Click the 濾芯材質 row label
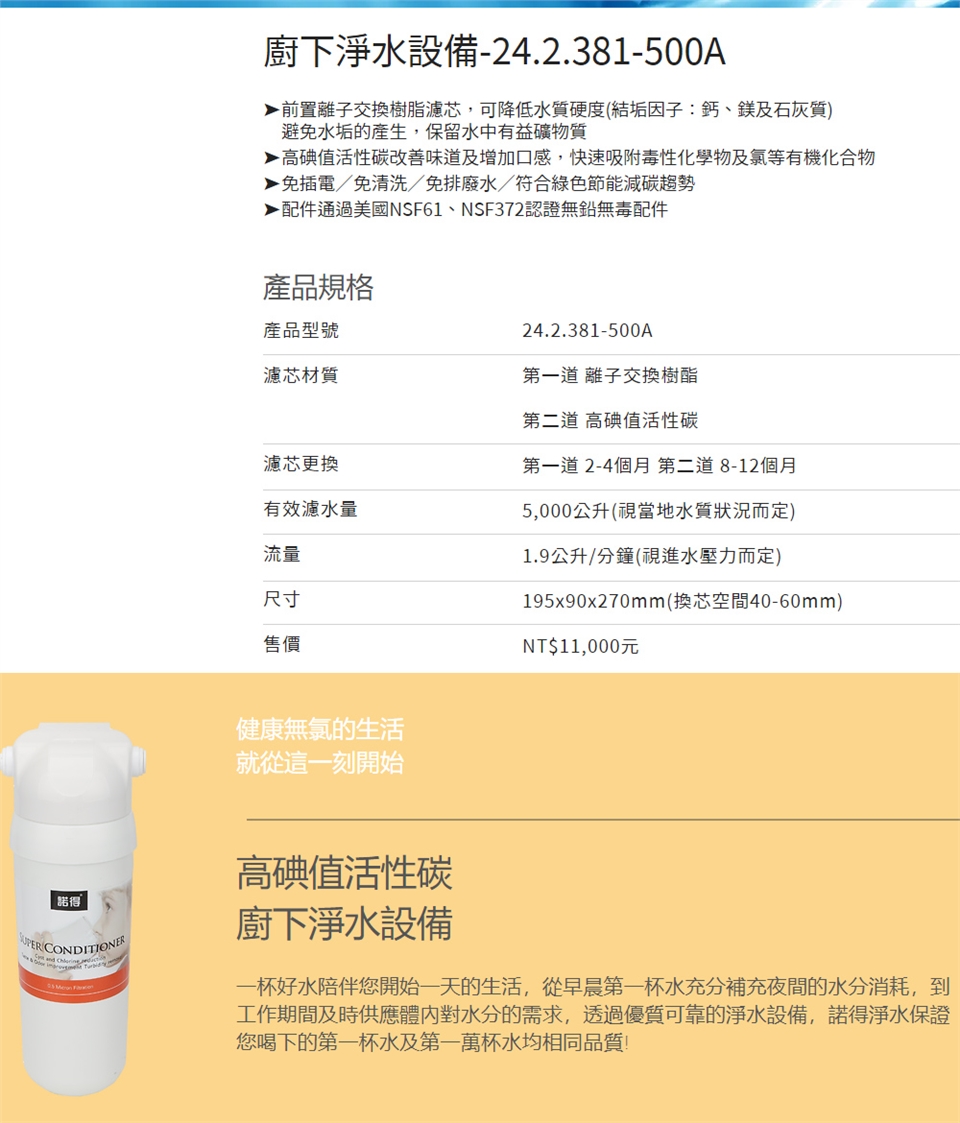This screenshot has width=960, height=1123. click(x=301, y=375)
